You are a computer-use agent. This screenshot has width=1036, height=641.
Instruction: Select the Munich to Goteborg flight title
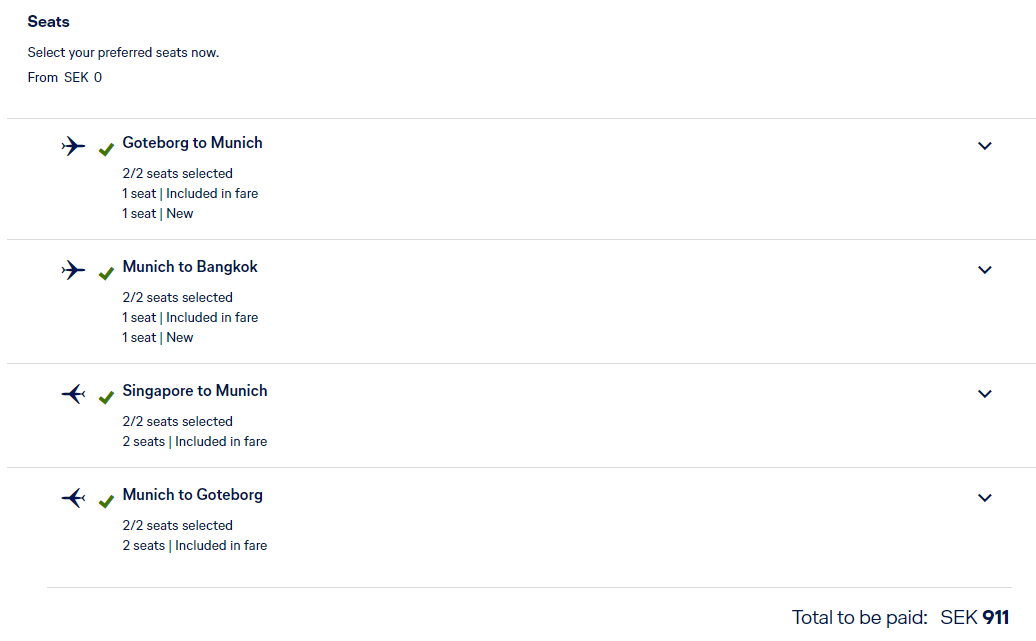192,495
